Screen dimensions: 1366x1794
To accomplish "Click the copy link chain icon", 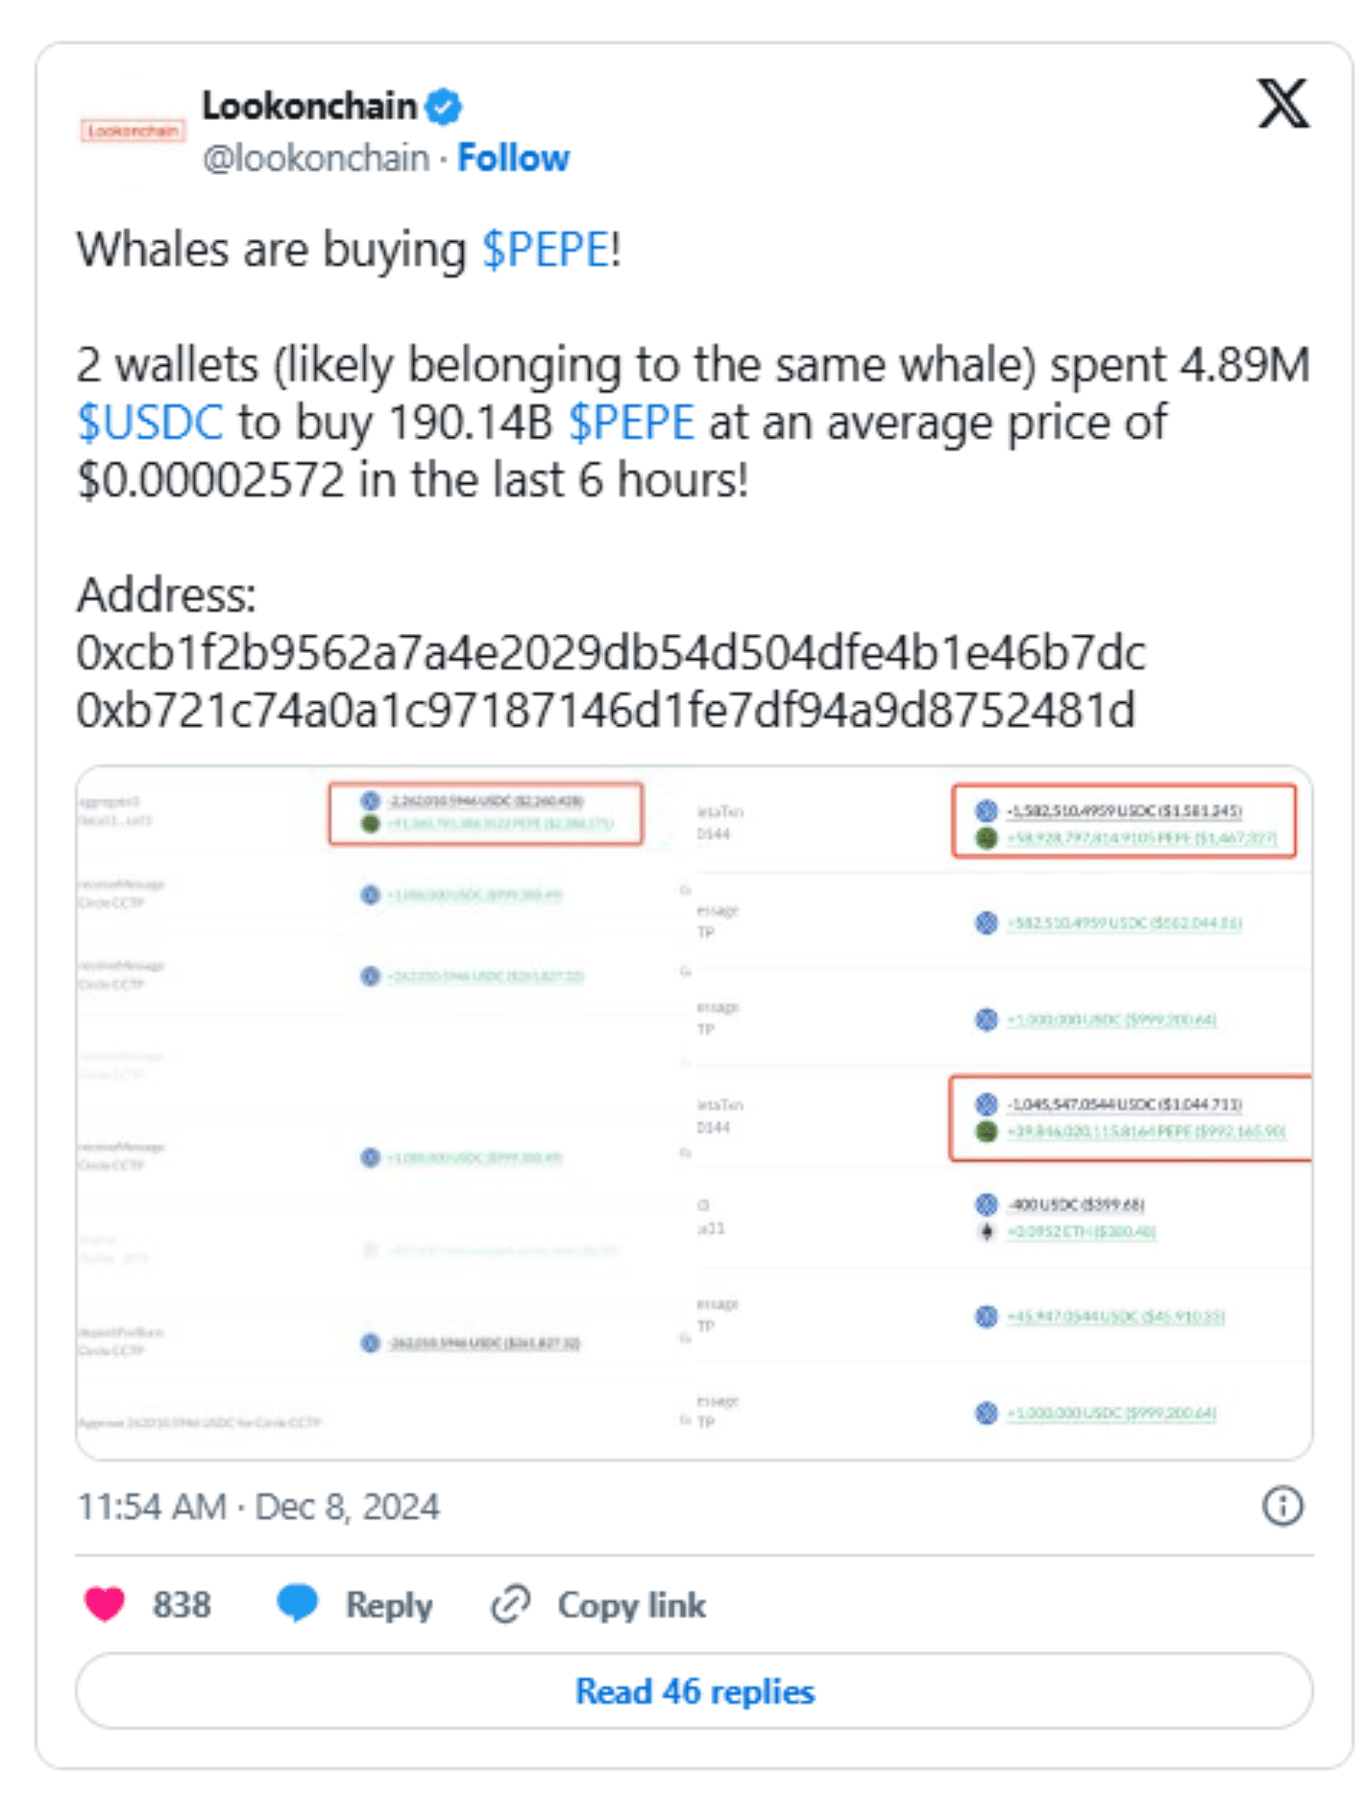I will (x=510, y=1604).
